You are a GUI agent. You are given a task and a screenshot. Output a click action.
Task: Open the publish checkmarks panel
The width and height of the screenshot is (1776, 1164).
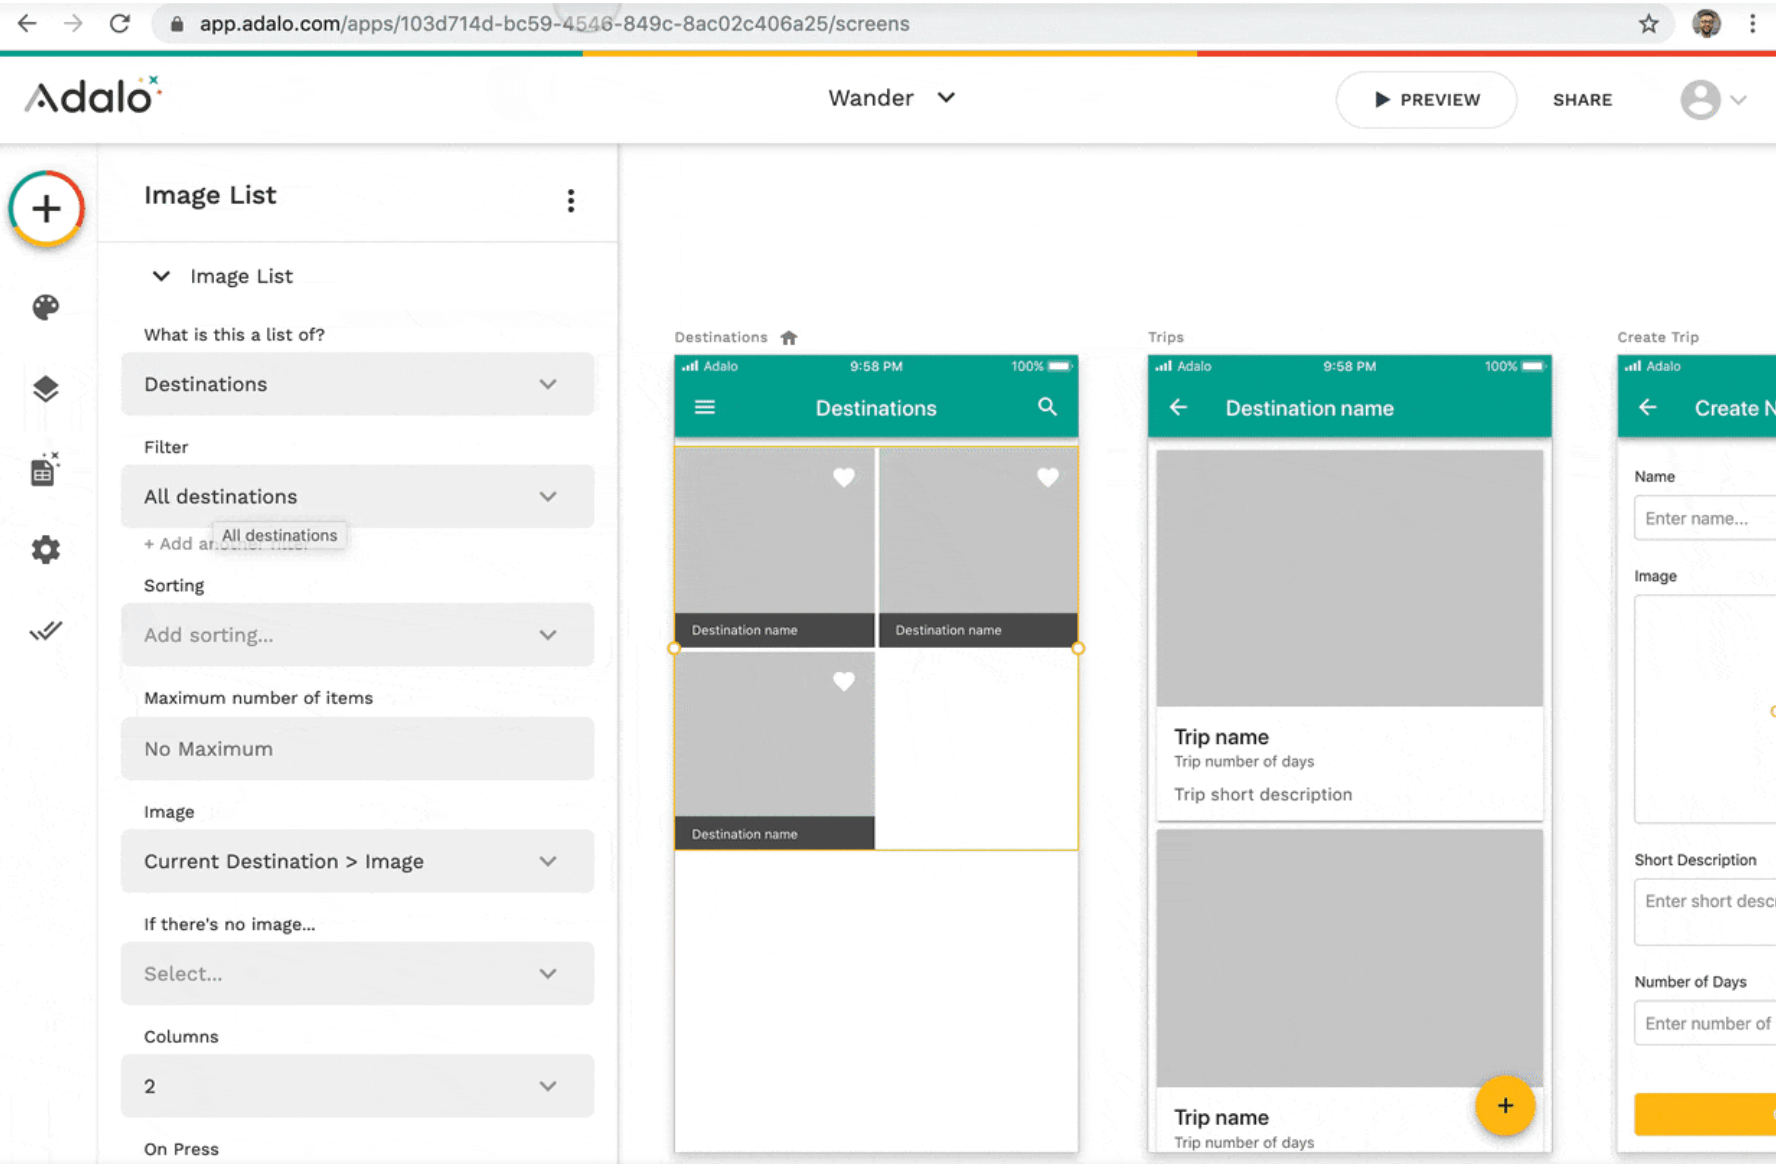46,630
